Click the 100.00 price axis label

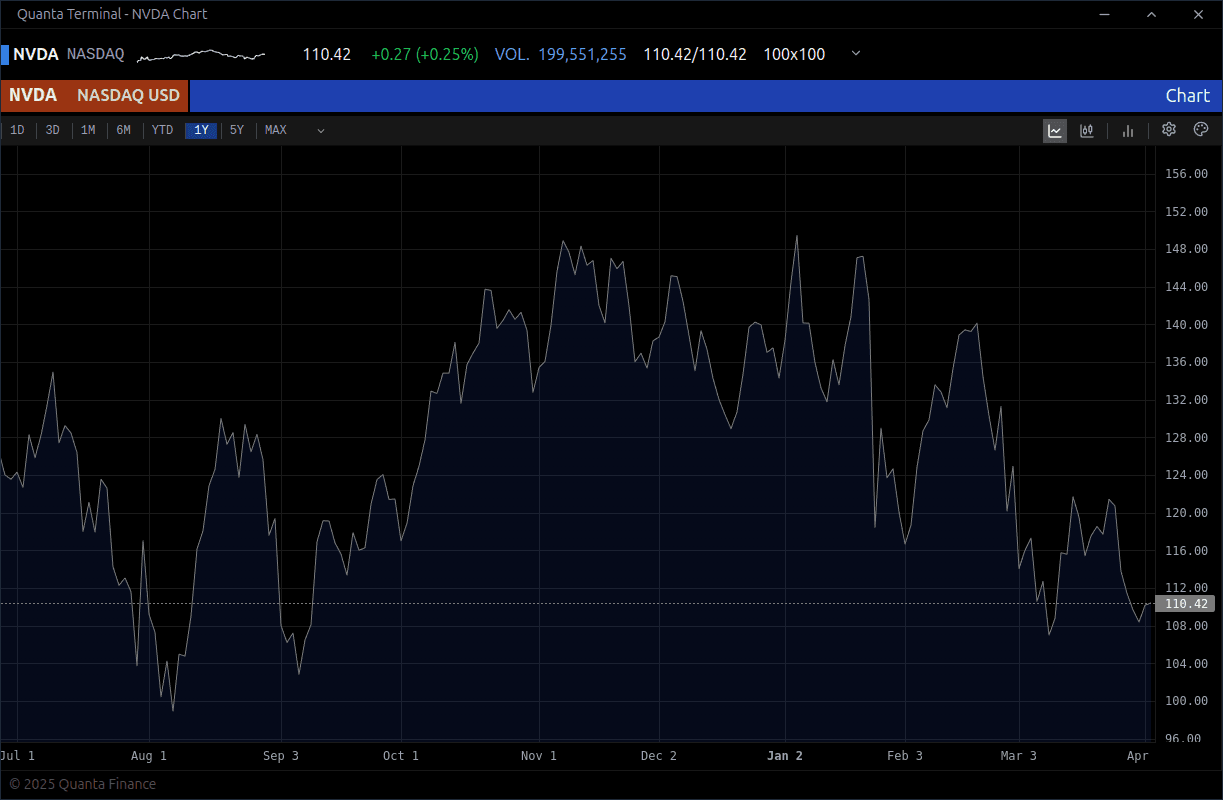(x=1187, y=701)
